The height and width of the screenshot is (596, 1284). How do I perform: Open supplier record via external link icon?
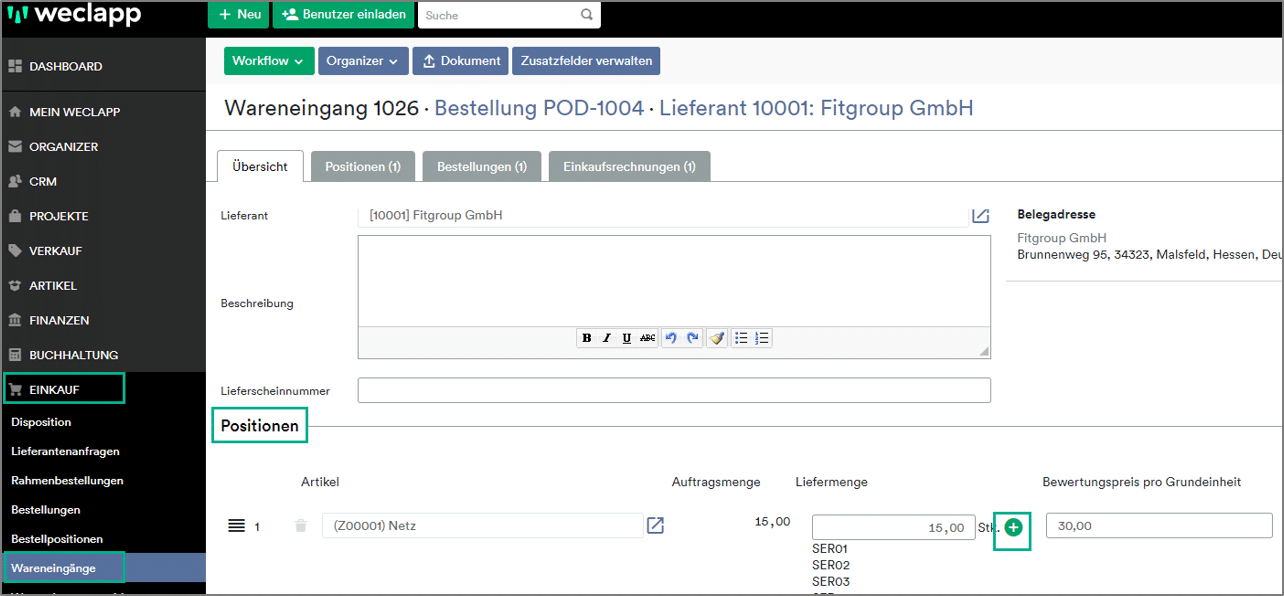pos(980,215)
